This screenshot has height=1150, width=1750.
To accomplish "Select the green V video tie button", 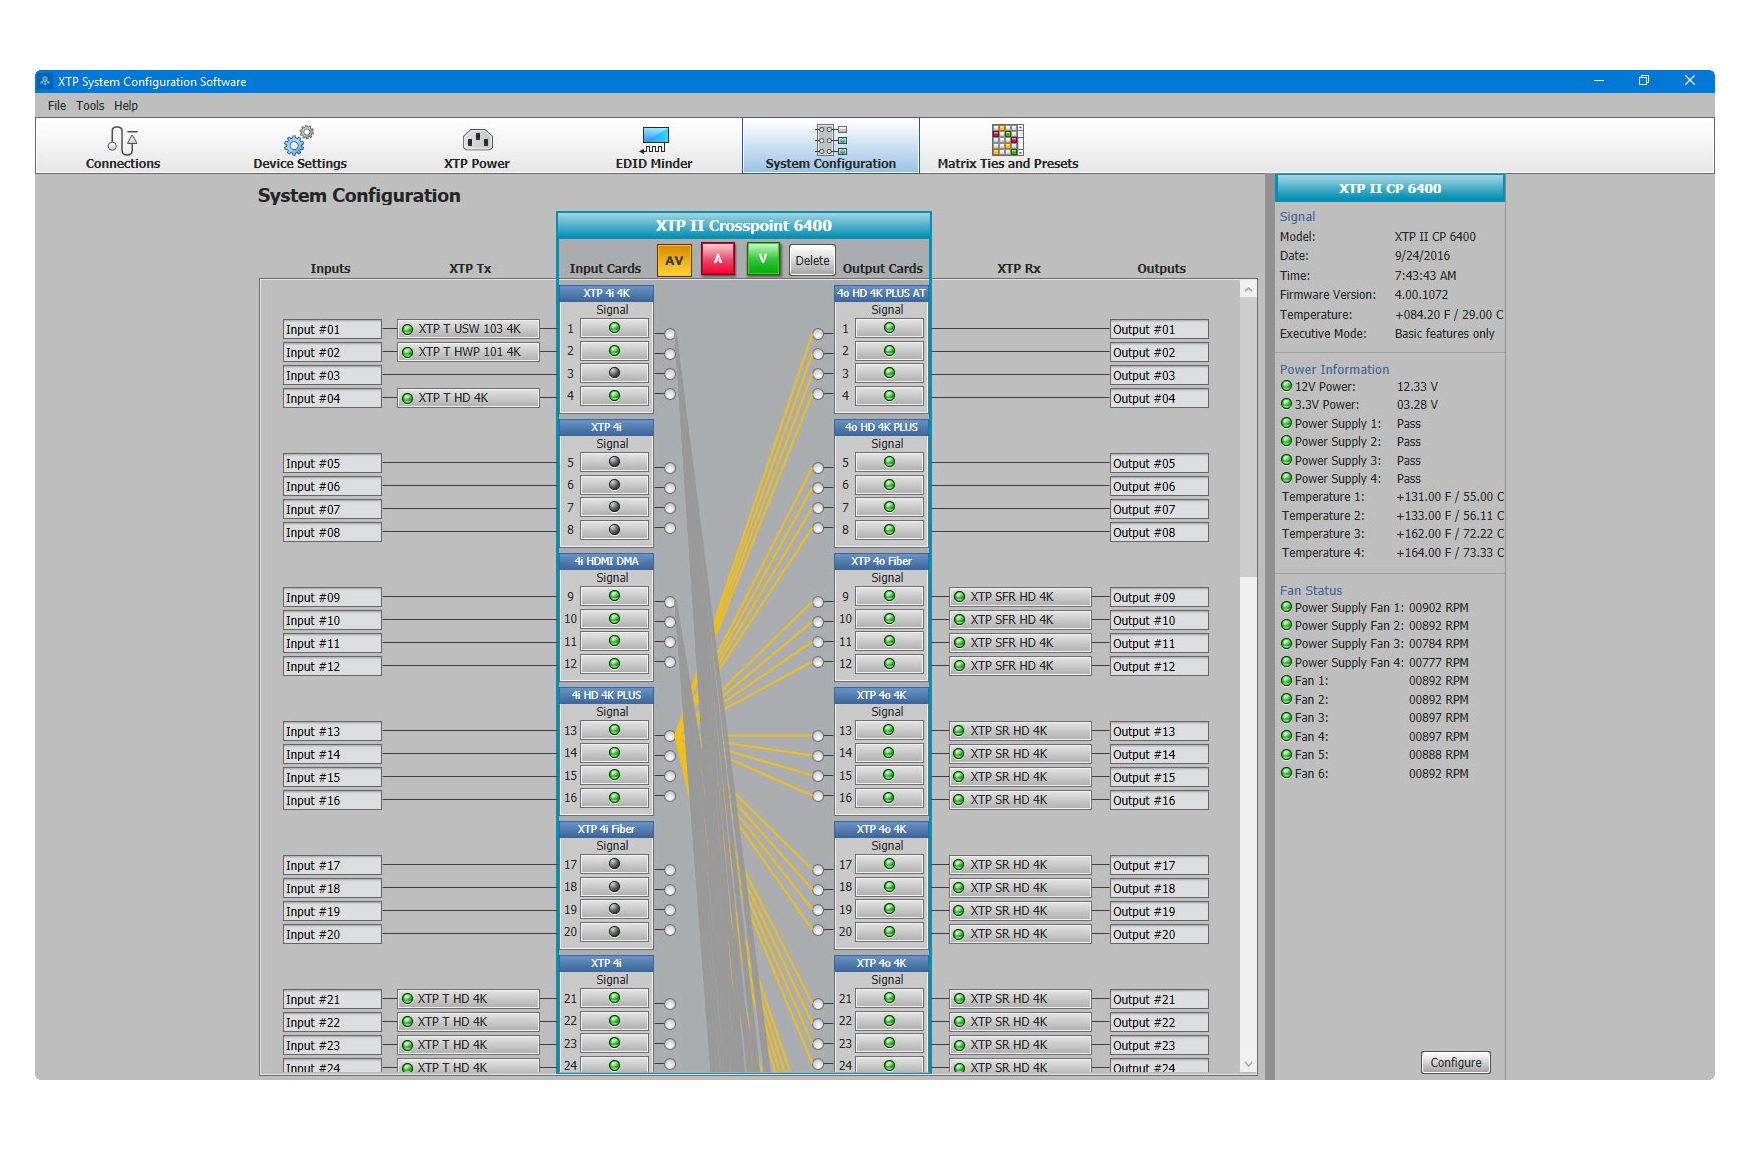I will [763, 260].
